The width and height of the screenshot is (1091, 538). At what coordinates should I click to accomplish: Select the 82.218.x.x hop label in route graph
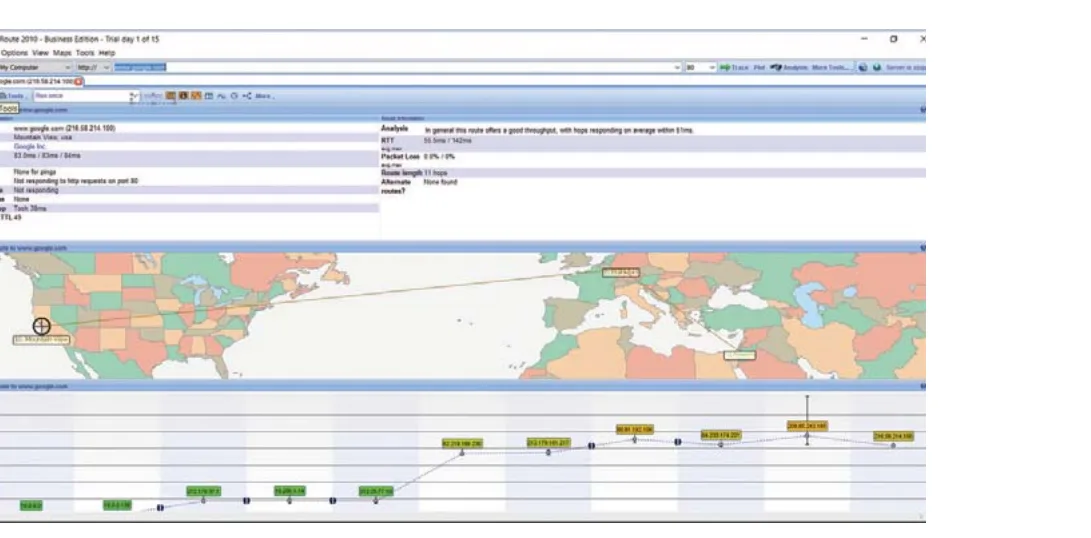(462, 443)
